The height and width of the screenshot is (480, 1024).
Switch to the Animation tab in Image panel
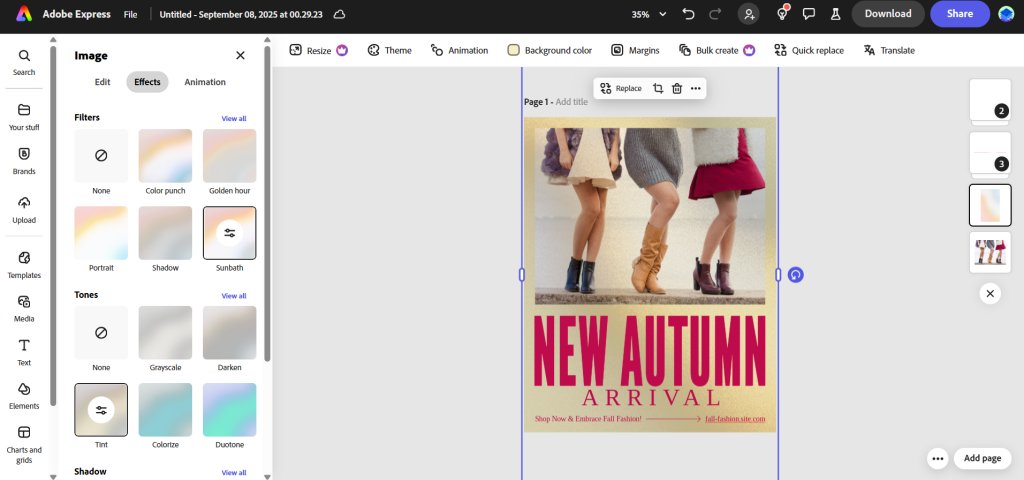pyautogui.click(x=205, y=82)
